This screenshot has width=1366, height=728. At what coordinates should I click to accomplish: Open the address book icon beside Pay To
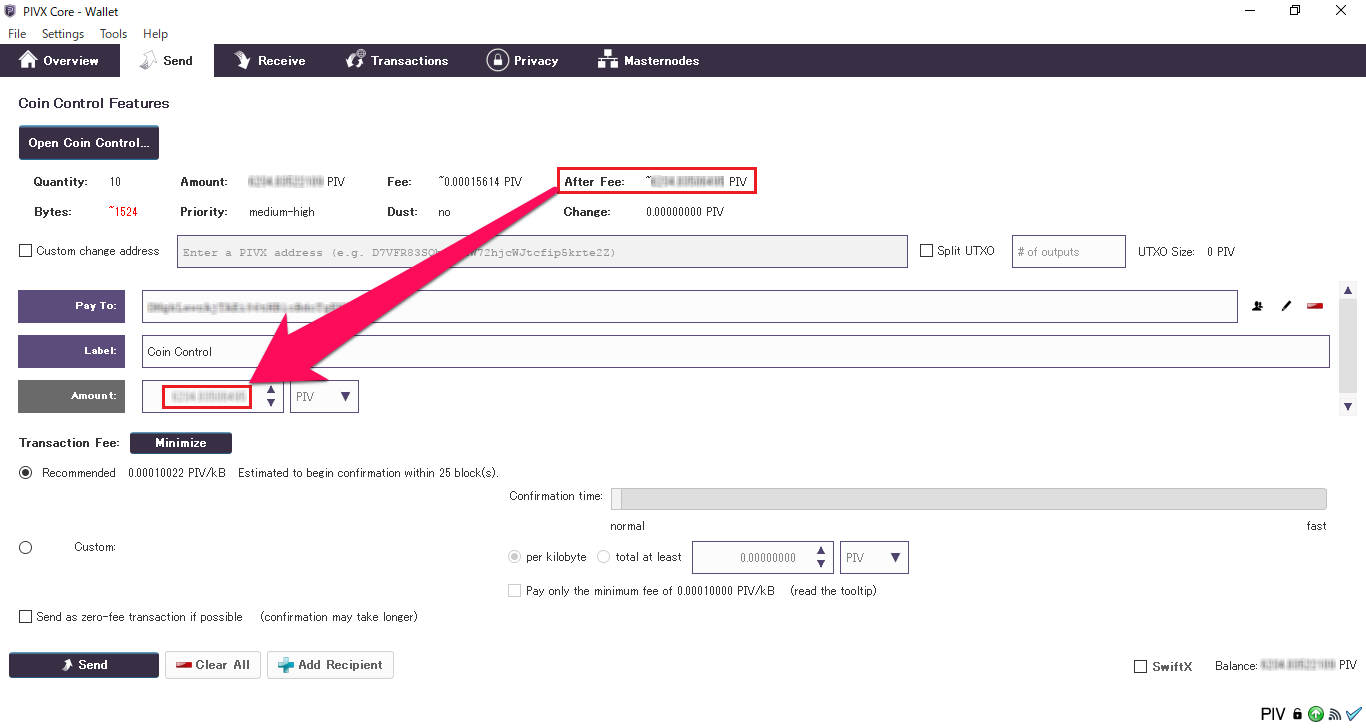click(1257, 306)
